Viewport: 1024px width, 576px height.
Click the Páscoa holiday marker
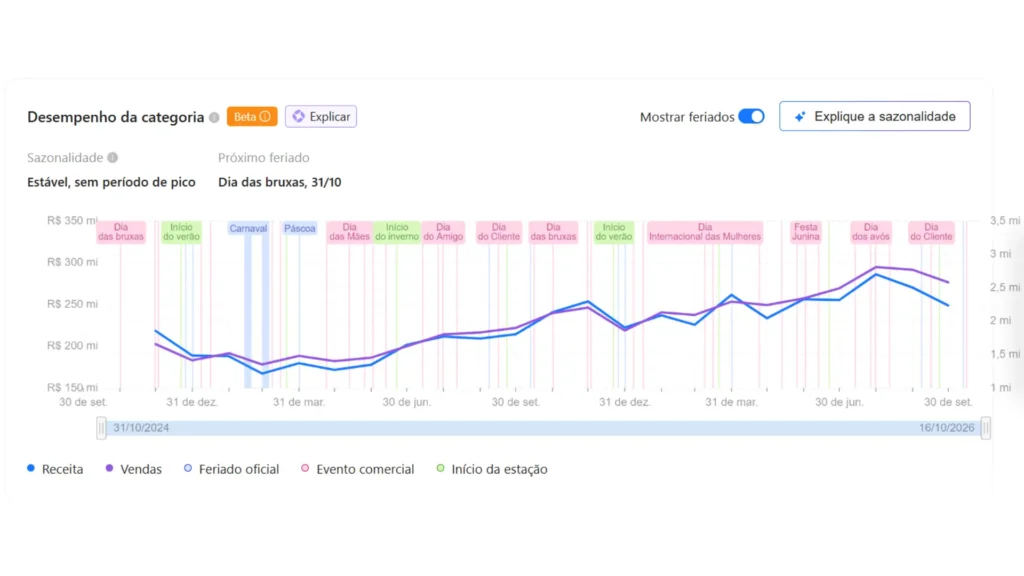(300, 229)
